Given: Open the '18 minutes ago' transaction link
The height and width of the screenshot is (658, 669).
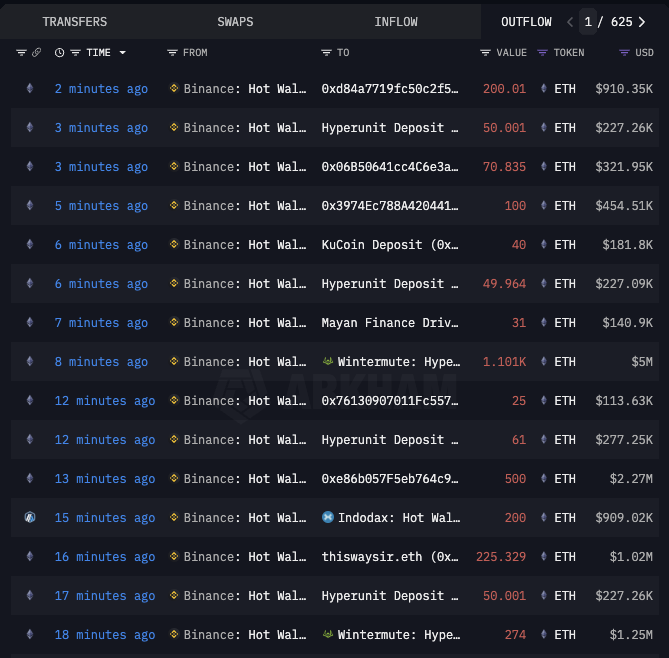Looking at the screenshot, I should point(105,635).
